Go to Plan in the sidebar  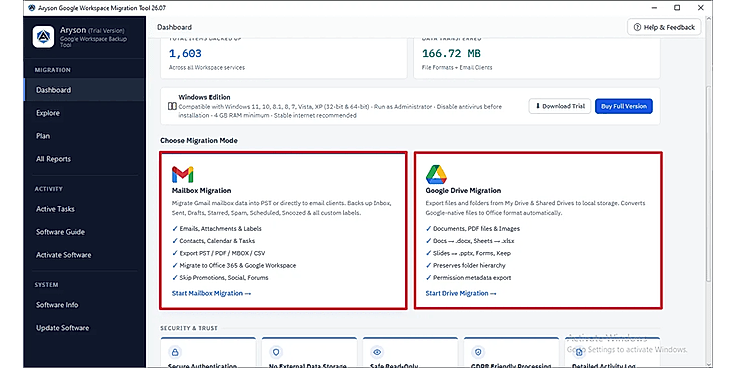point(84,136)
